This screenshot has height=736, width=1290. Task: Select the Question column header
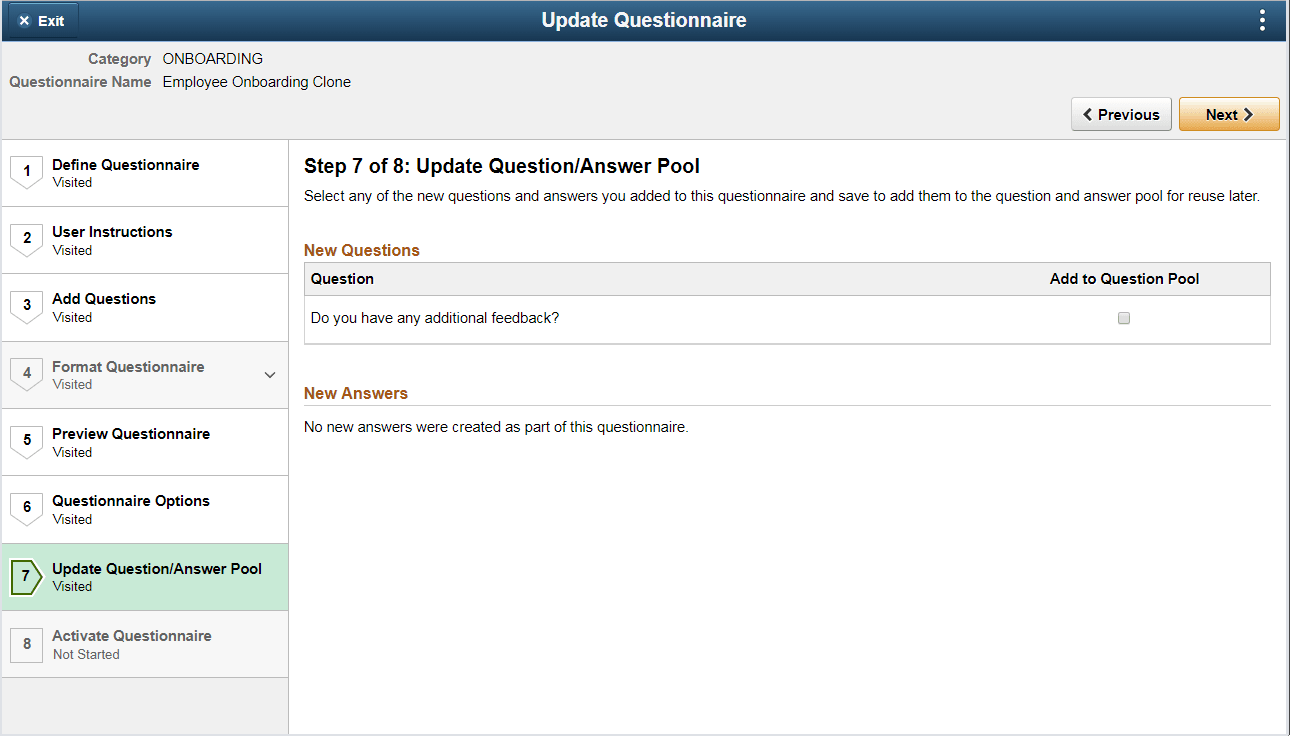342,278
